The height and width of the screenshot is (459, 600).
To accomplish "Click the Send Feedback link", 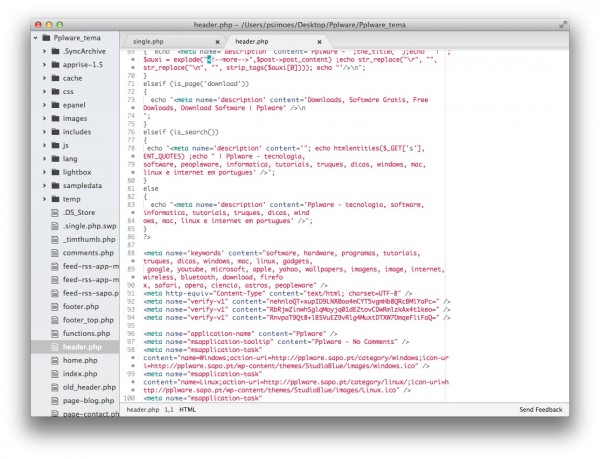I will coord(541,410).
